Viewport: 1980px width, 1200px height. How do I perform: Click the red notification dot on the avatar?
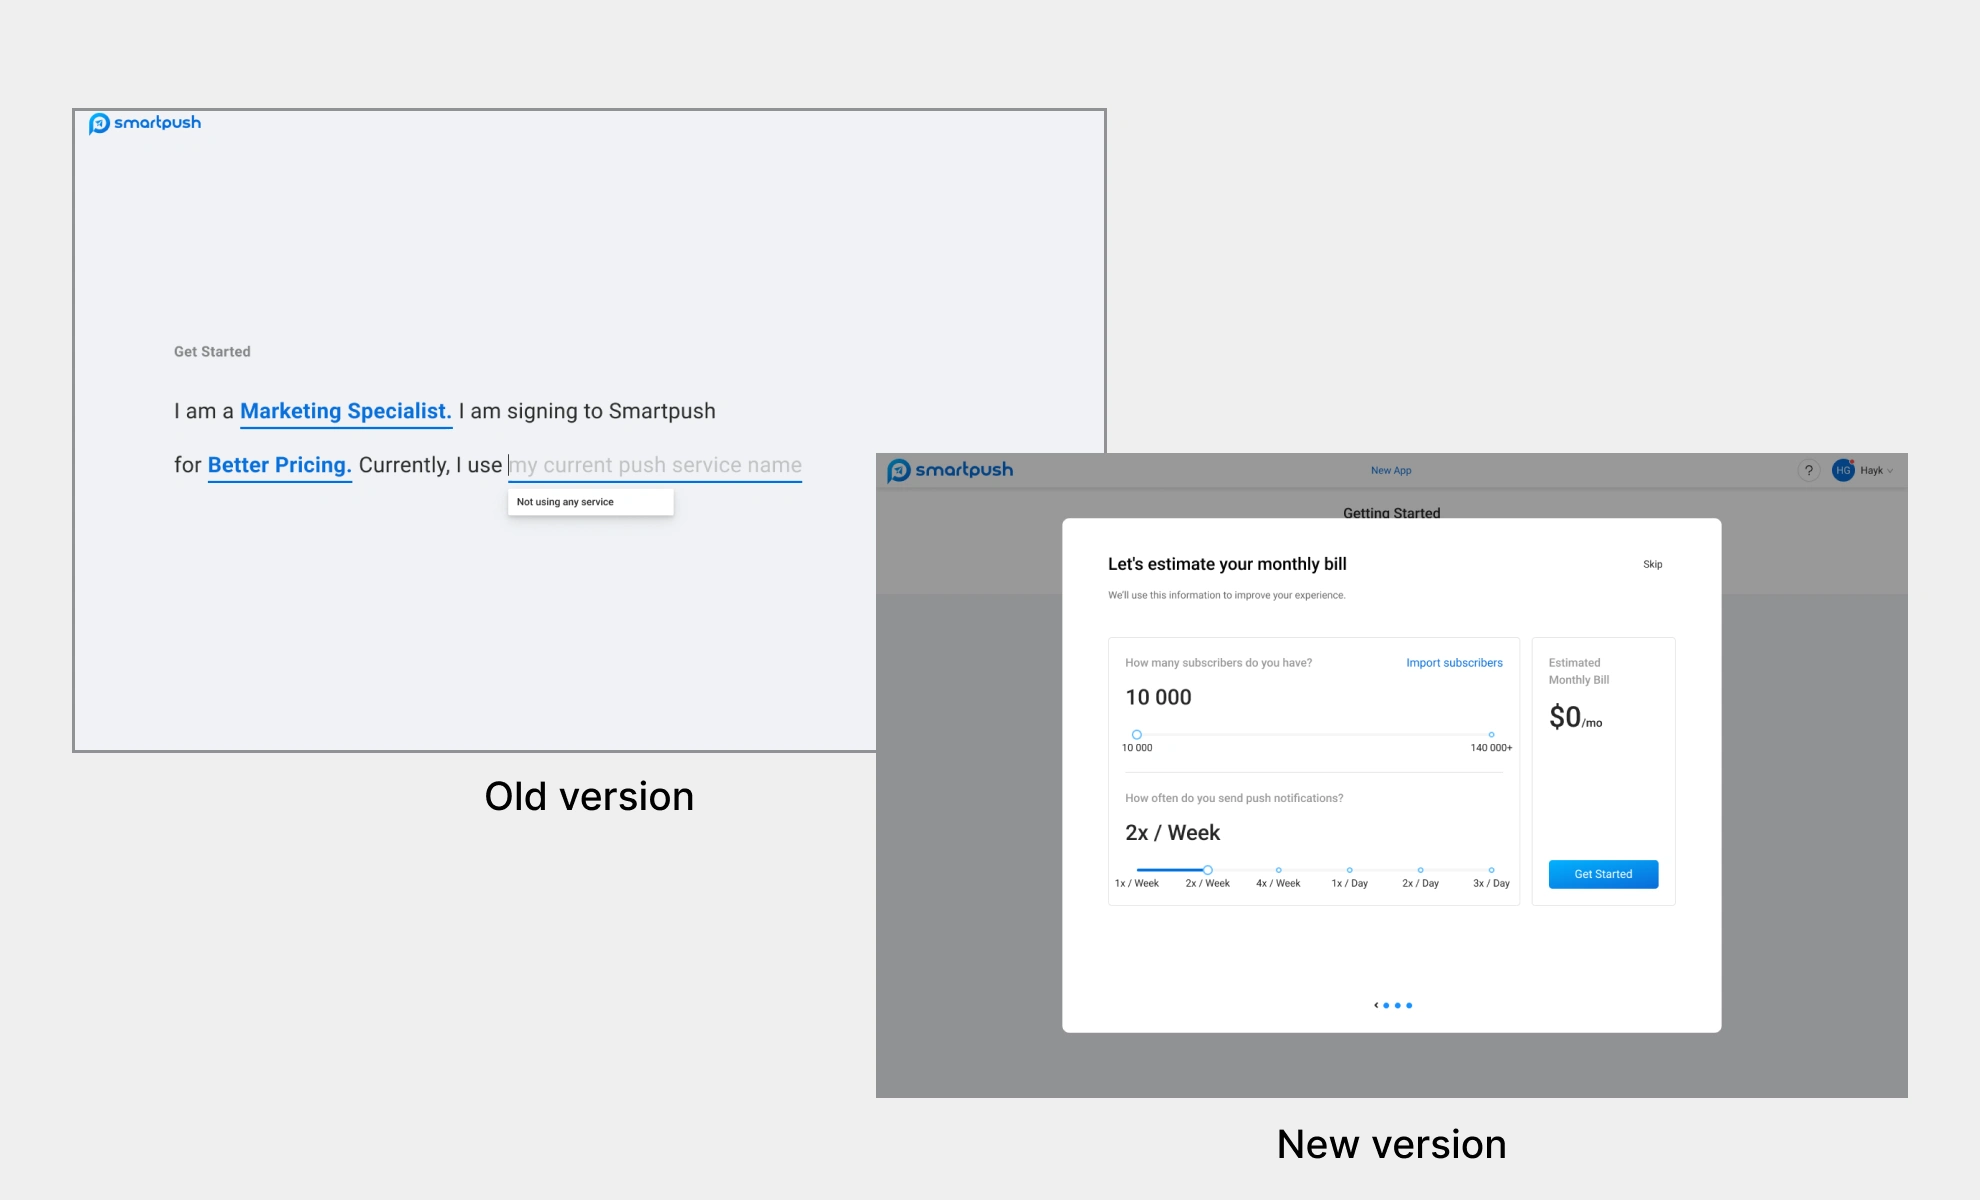1852,461
